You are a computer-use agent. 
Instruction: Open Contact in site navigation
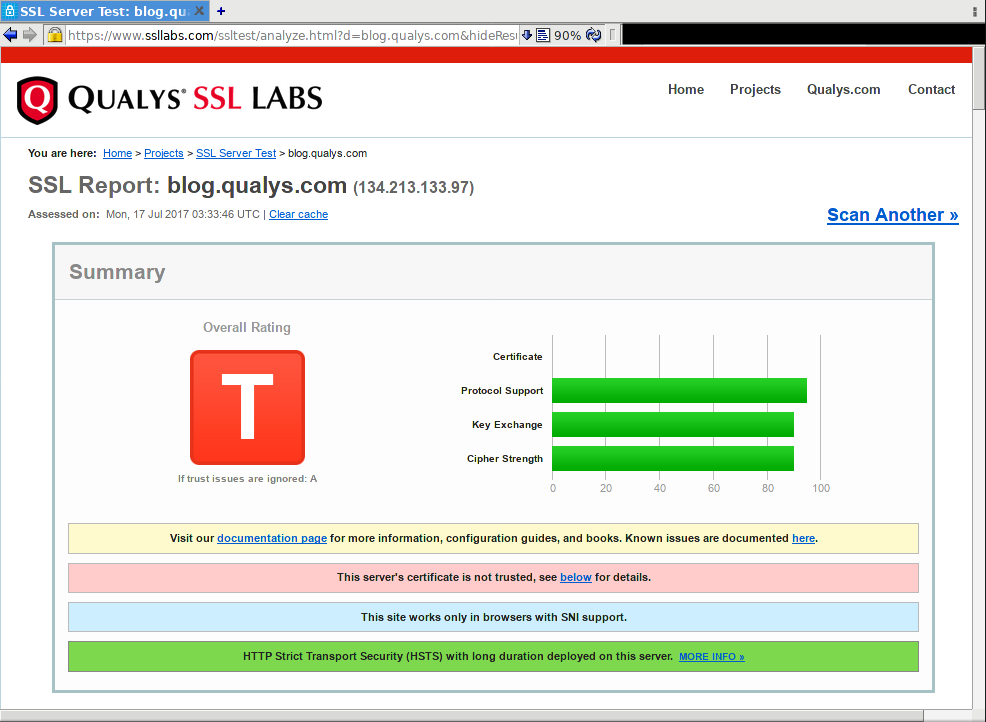tap(931, 89)
